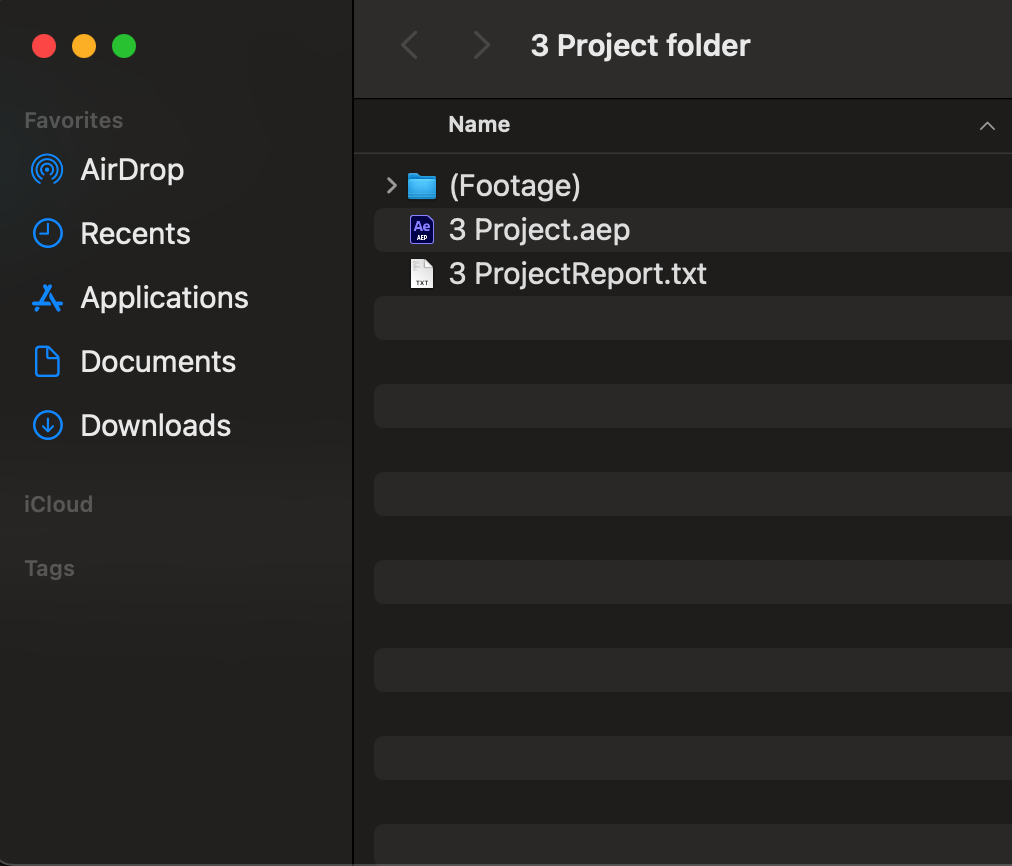Click the Applications sidebar icon

coord(47,298)
